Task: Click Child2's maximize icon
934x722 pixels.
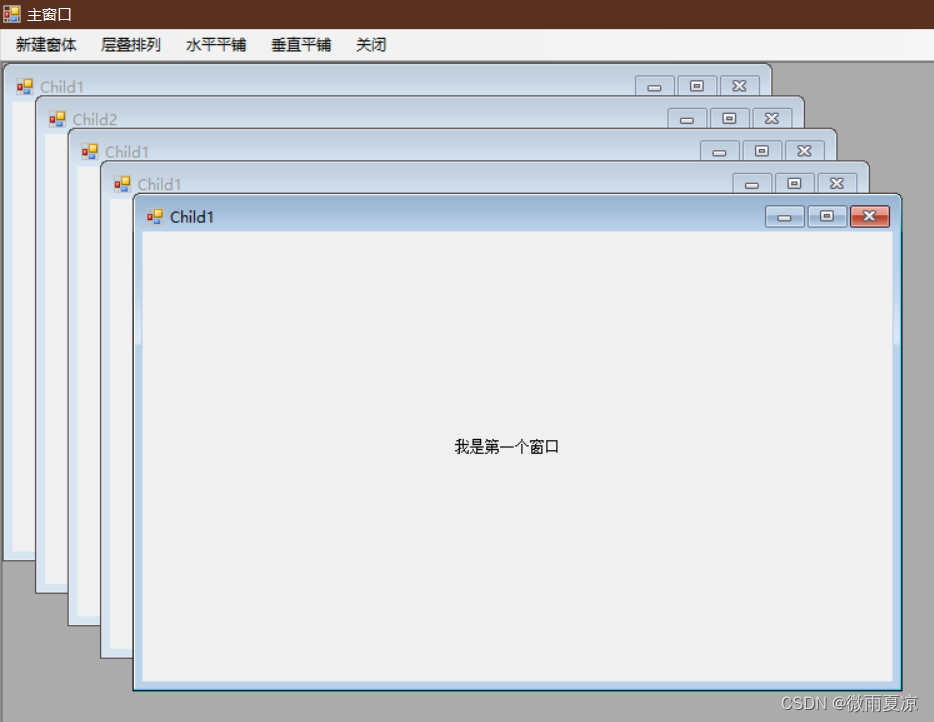Action: pos(729,118)
